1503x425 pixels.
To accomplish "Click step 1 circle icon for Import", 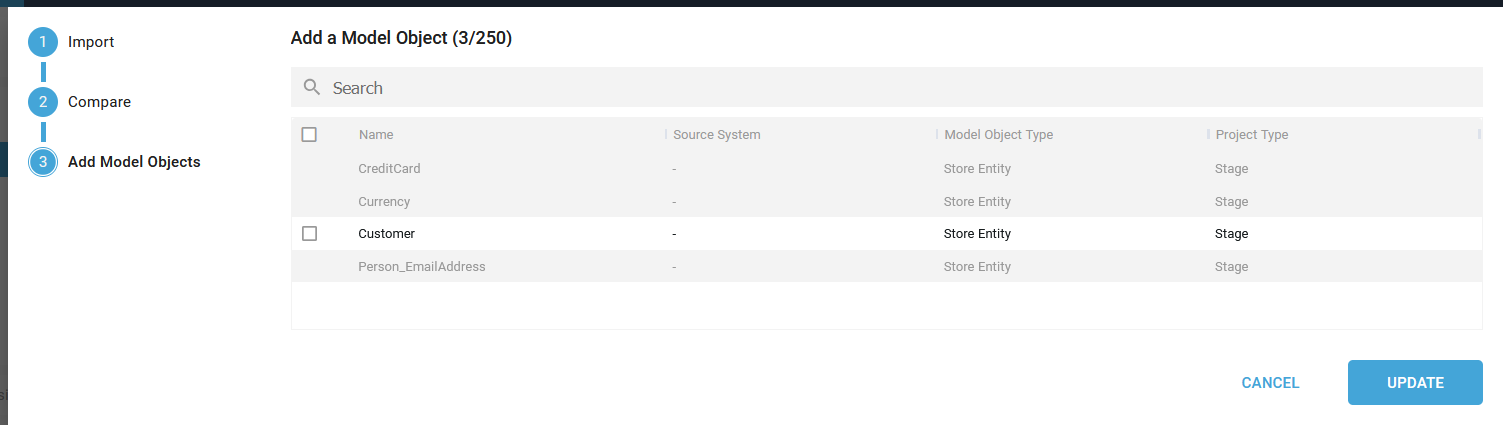I will pyautogui.click(x=43, y=42).
